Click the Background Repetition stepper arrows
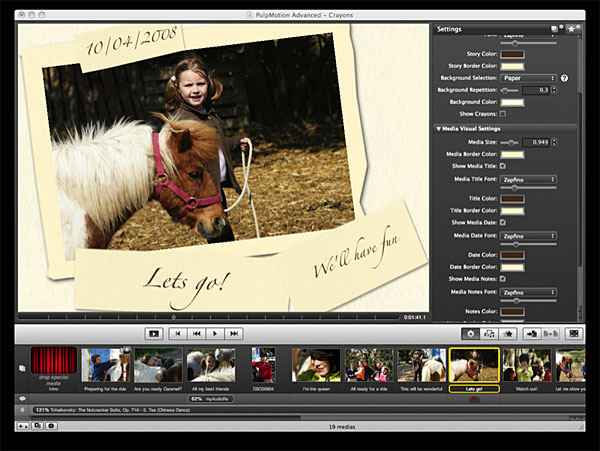 [554, 90]
